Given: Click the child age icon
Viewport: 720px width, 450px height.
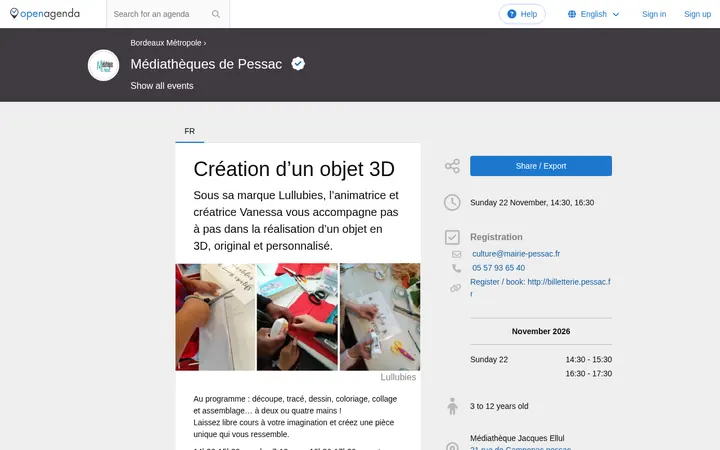Looking at the screenshot, I should point(452,406).
